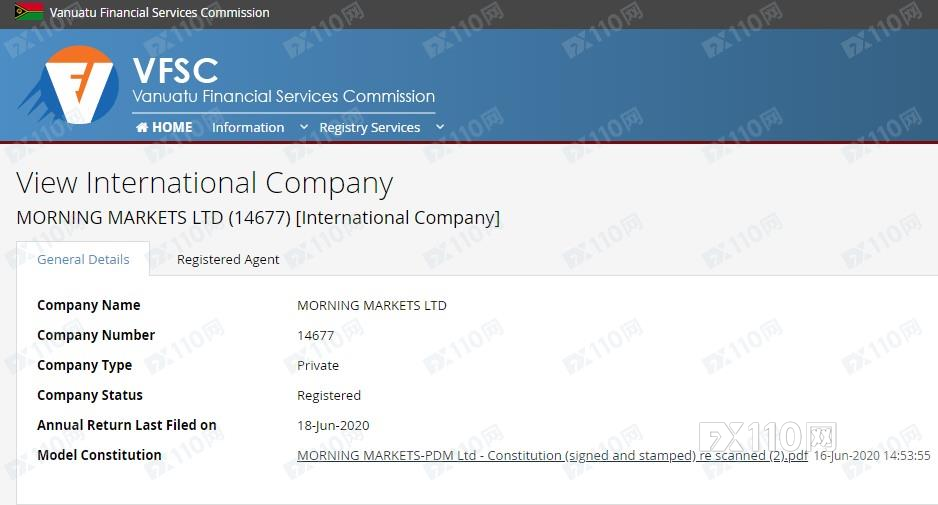Expand the chevron next to Information
Viewport: 938px width, 505px height.
click(303, 127)
